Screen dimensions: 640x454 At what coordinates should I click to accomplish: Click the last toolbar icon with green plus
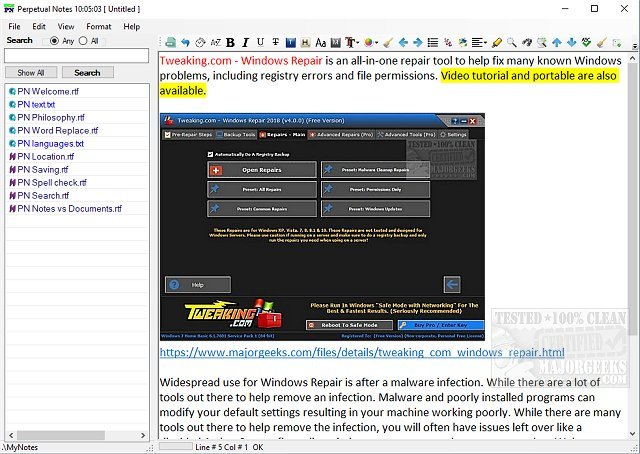click(x=617, y=42)
